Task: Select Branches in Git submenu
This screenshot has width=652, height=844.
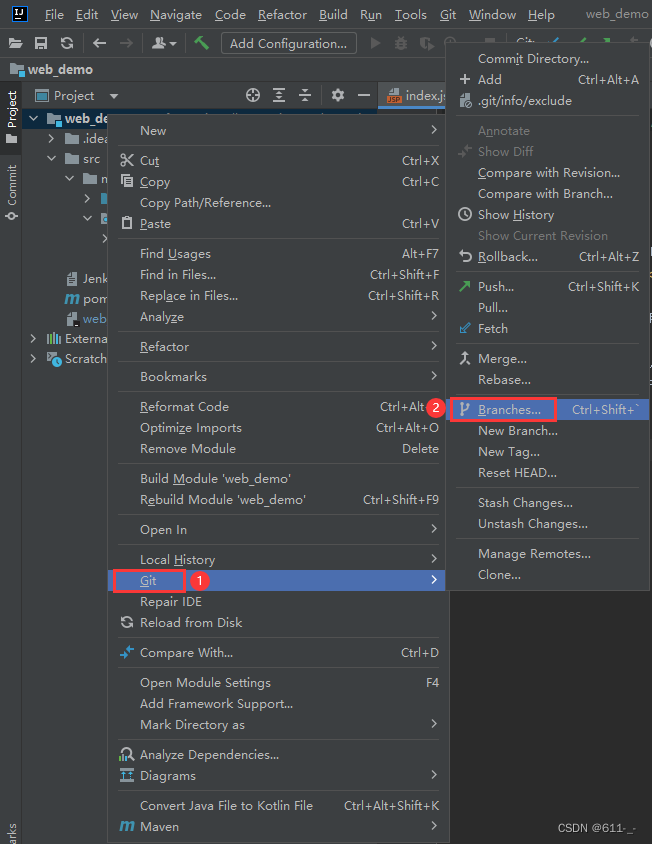Action: click(549, 410)
